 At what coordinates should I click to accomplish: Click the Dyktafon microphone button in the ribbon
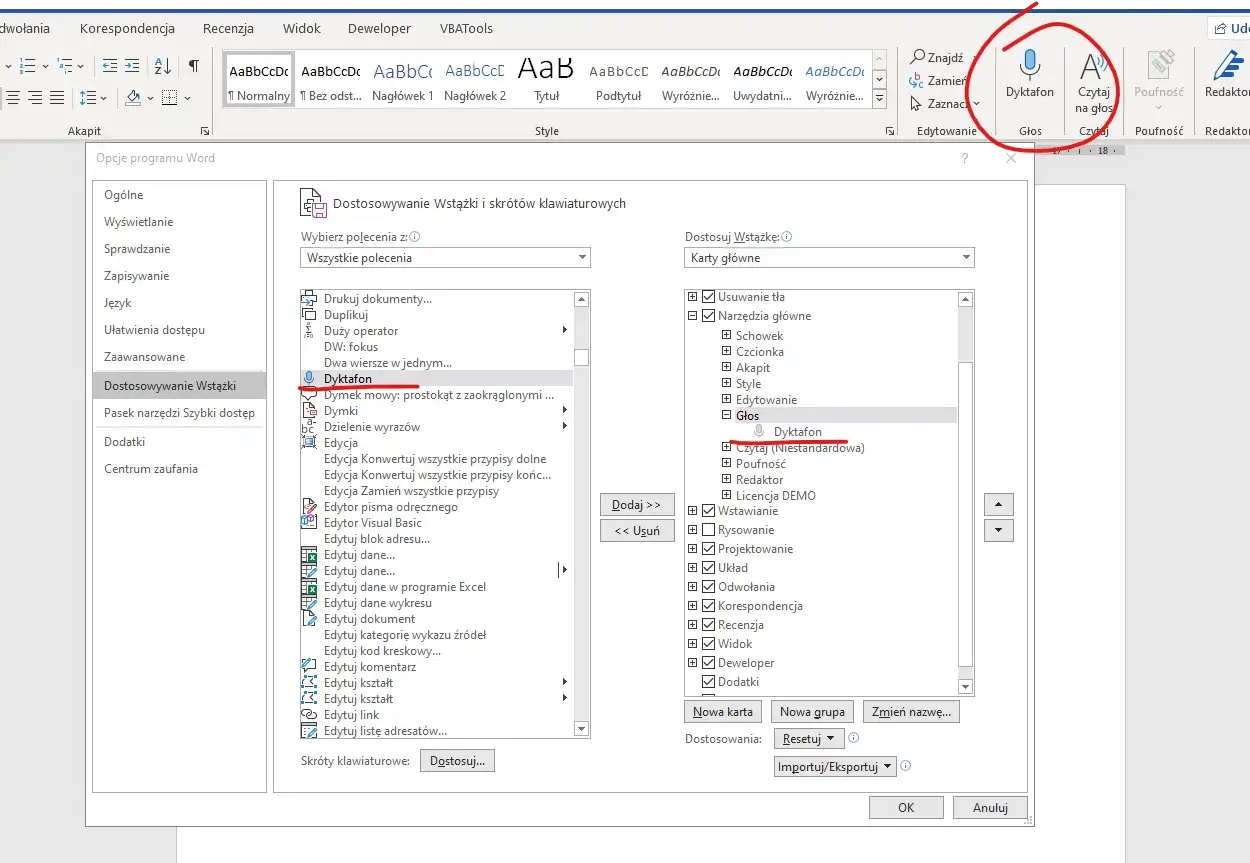point(1029,75)
